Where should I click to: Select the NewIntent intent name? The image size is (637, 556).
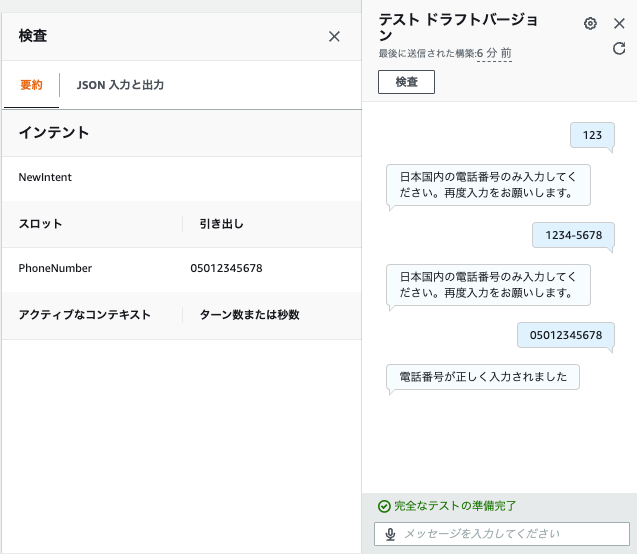click(x=45, y=177)
